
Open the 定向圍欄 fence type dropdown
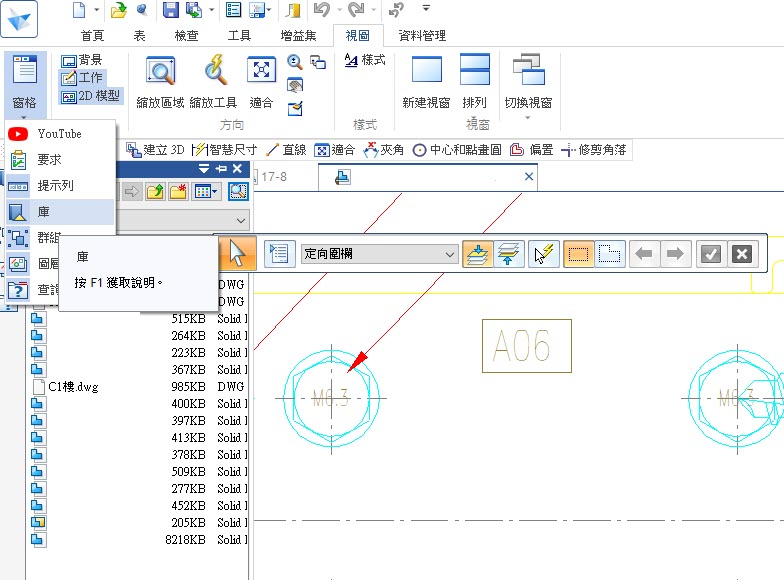pyautogui.click(x=380, y=254)
